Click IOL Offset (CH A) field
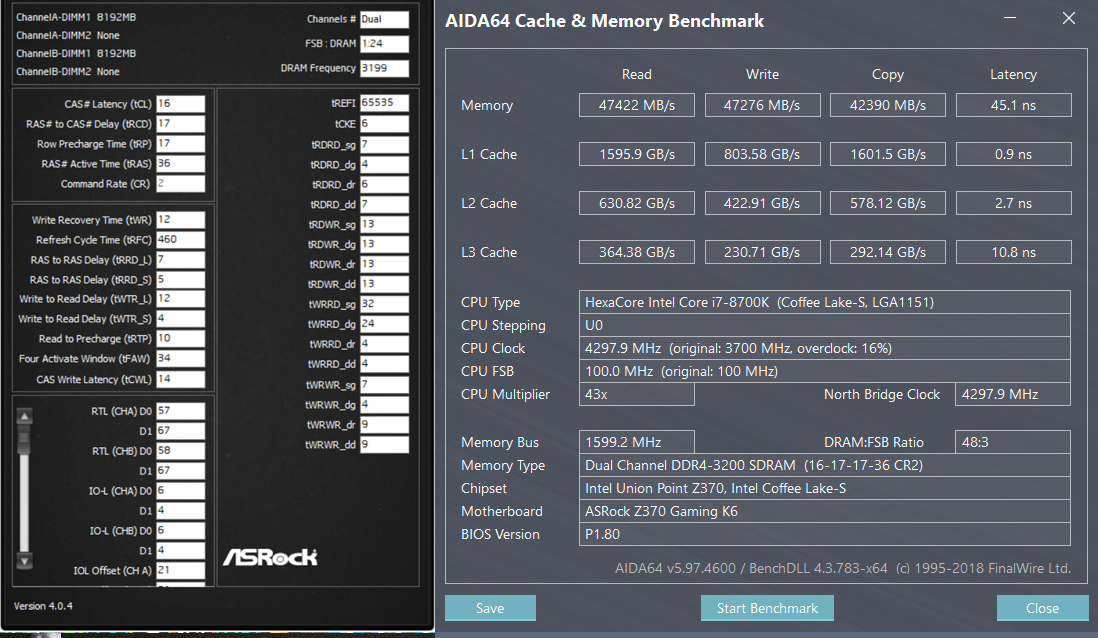This screenshot has height=638, width=1098. click(181, 570)
